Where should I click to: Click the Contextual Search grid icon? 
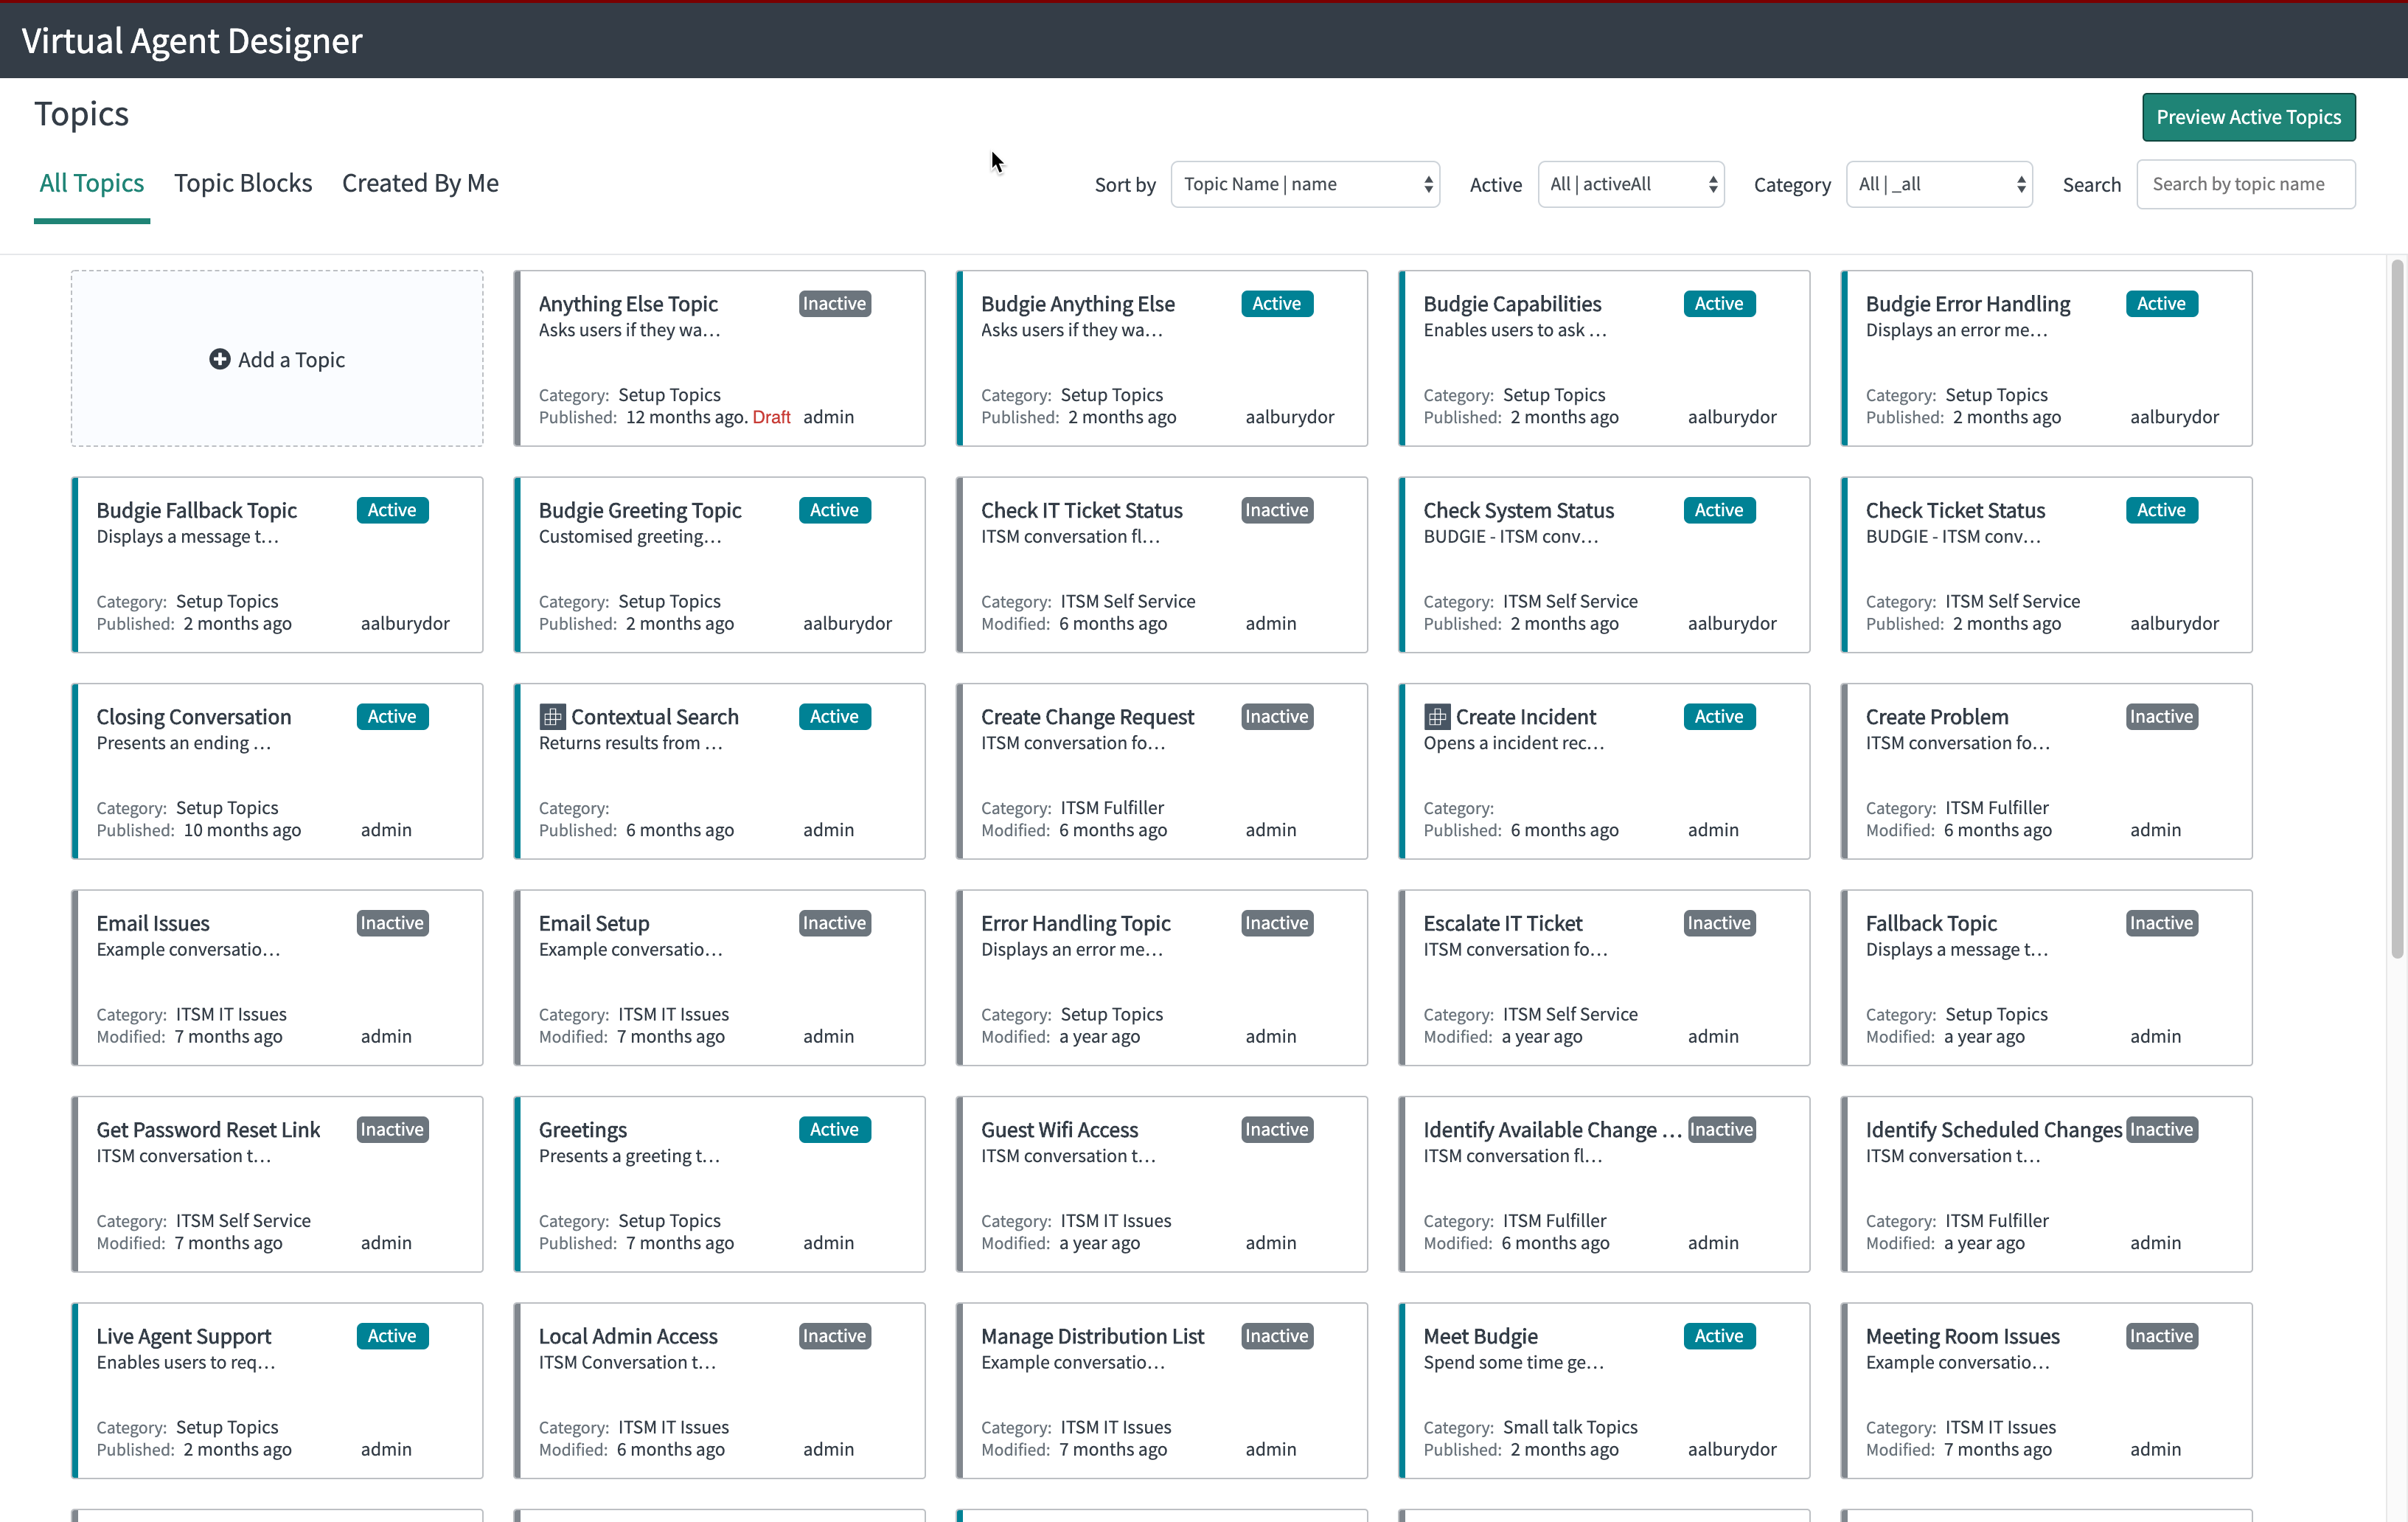point(552,717)
